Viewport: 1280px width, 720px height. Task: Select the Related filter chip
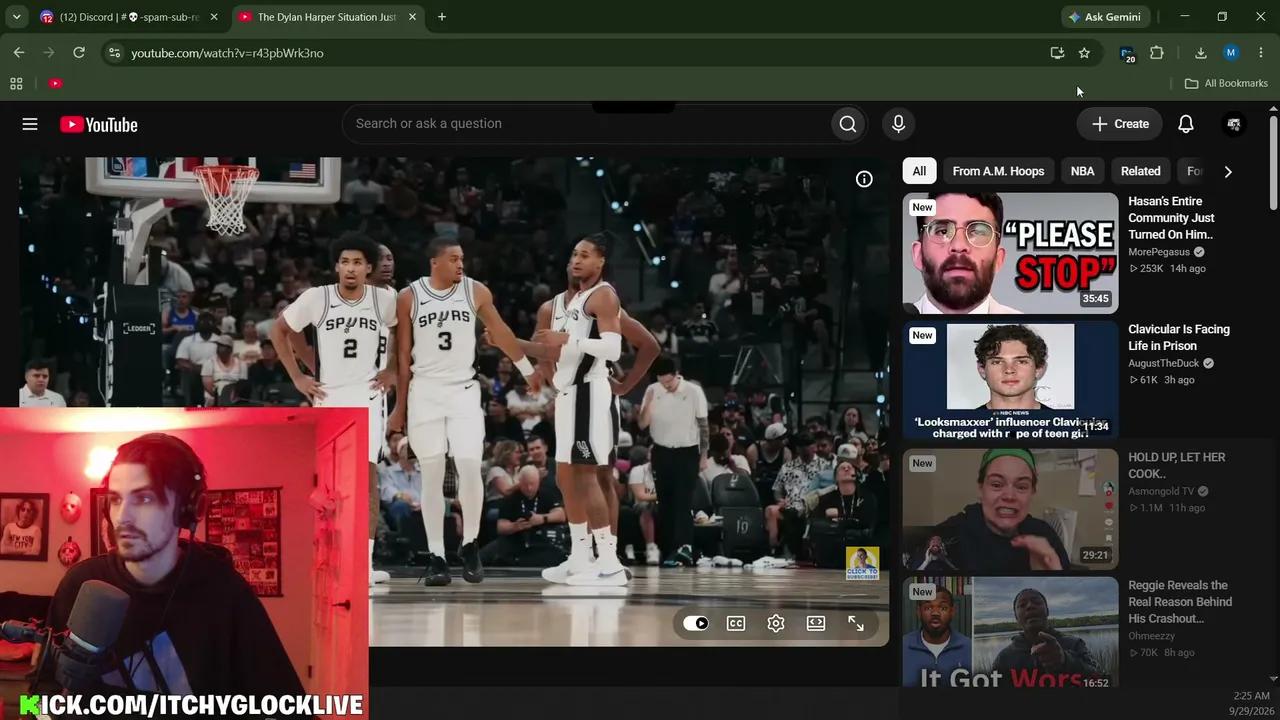pyautogui.click(x=1140, y=171)
